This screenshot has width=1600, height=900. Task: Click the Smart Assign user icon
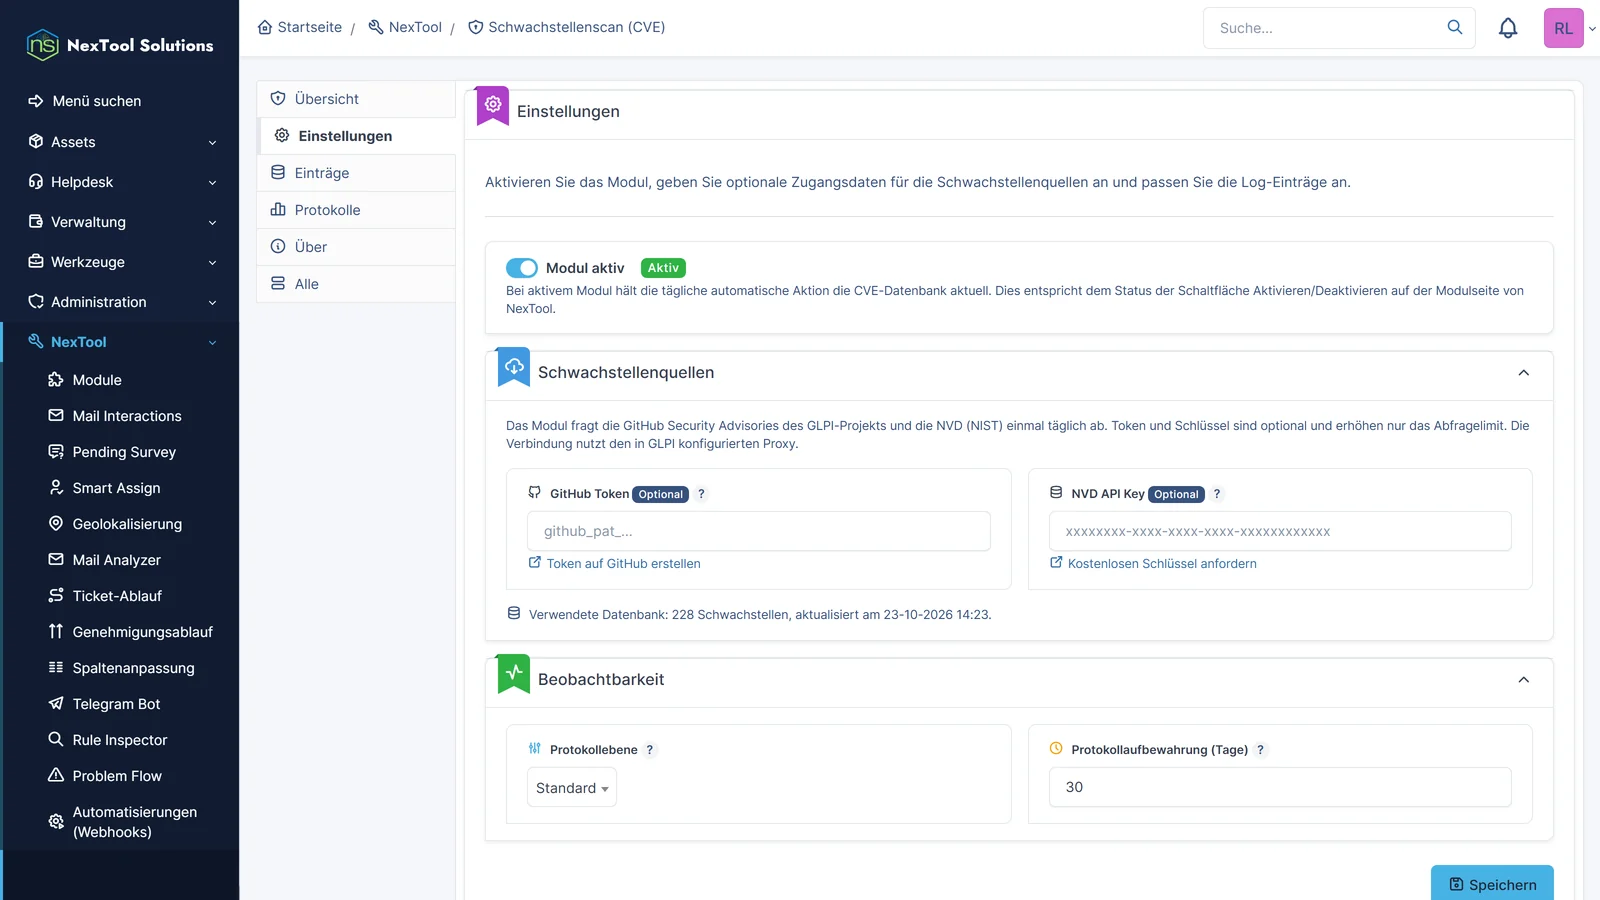click(56, 488)
